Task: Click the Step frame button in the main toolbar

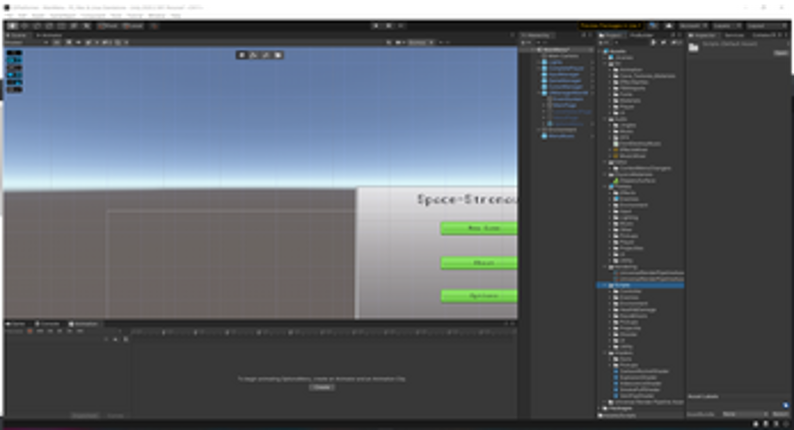Action: [401, 26]
